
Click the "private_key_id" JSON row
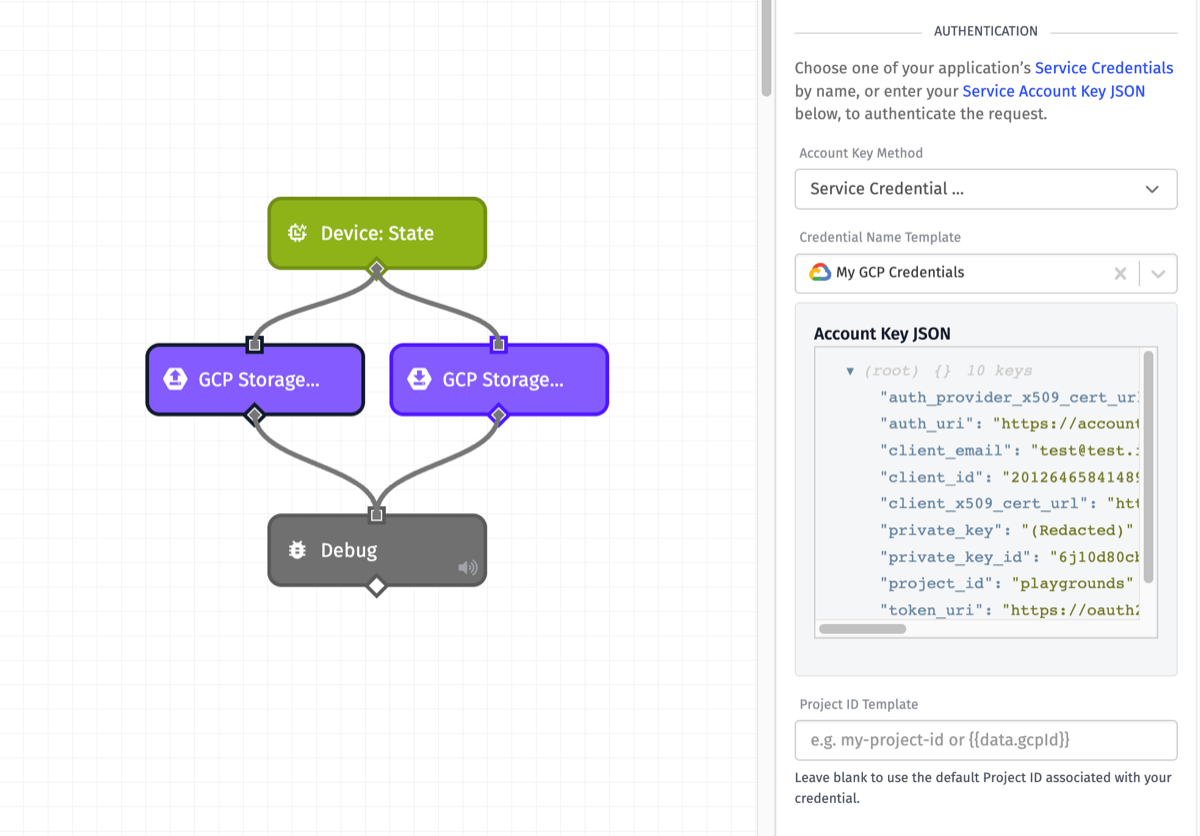[x=1009, y=557]
